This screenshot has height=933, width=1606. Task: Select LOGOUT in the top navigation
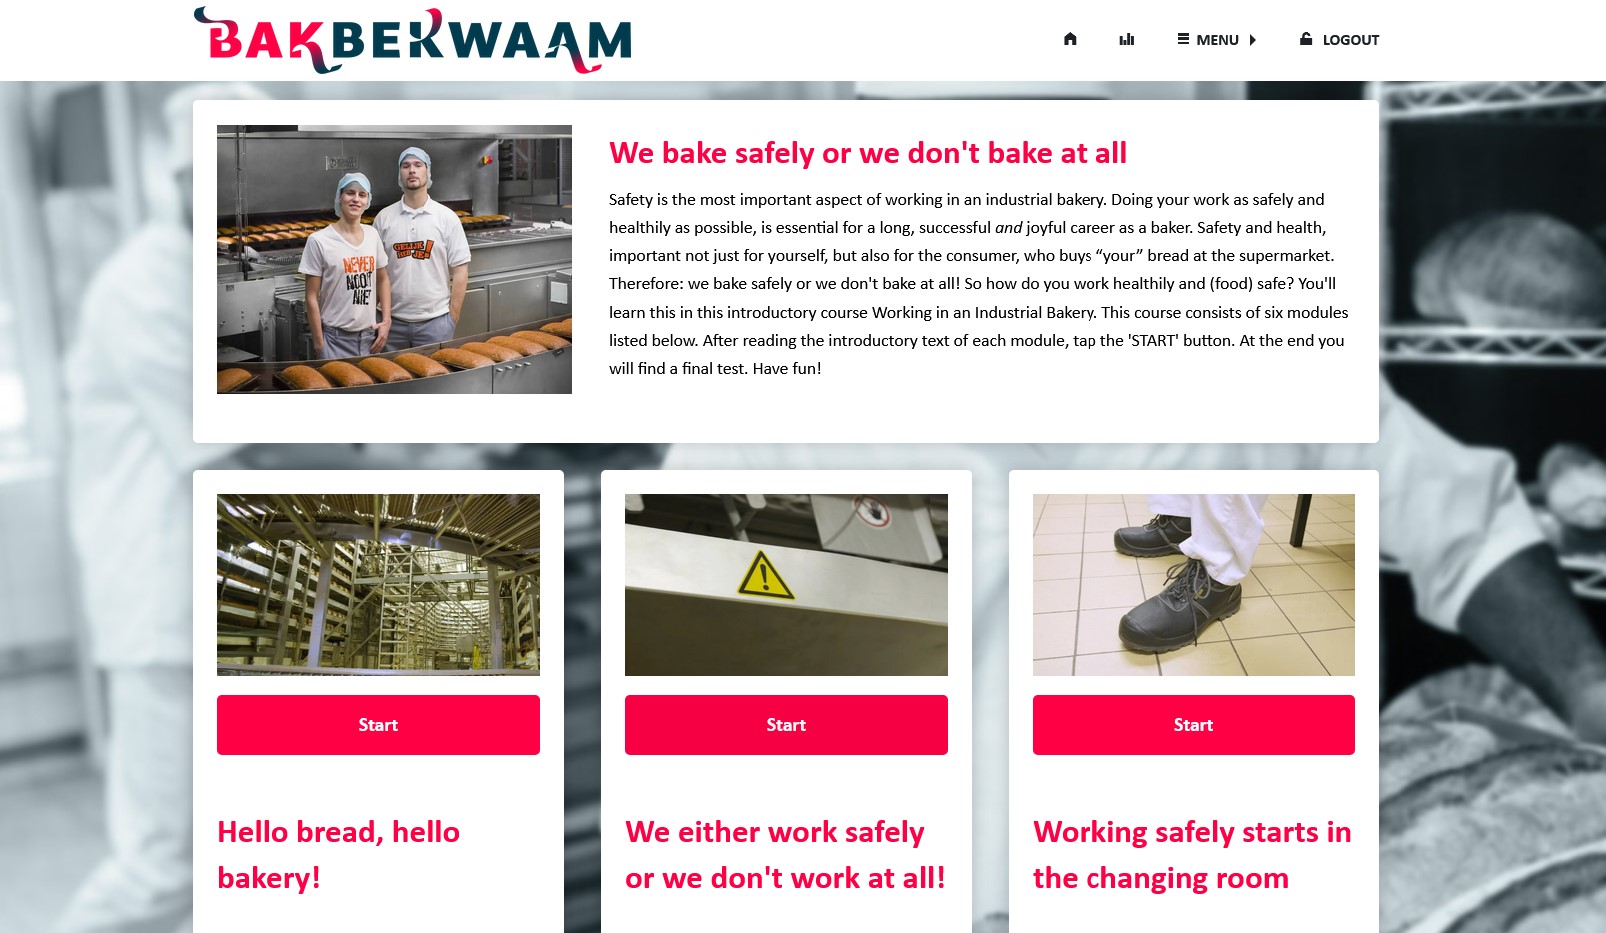1339,40
